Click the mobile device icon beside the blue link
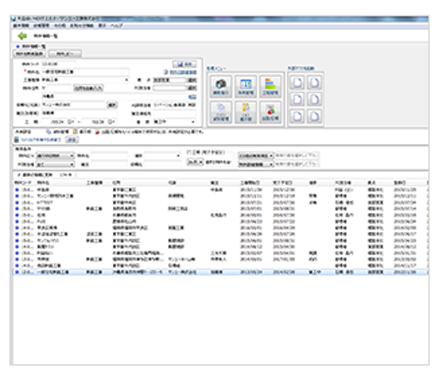The width and height of the screenshot is (442, 375). click(16, 139)
